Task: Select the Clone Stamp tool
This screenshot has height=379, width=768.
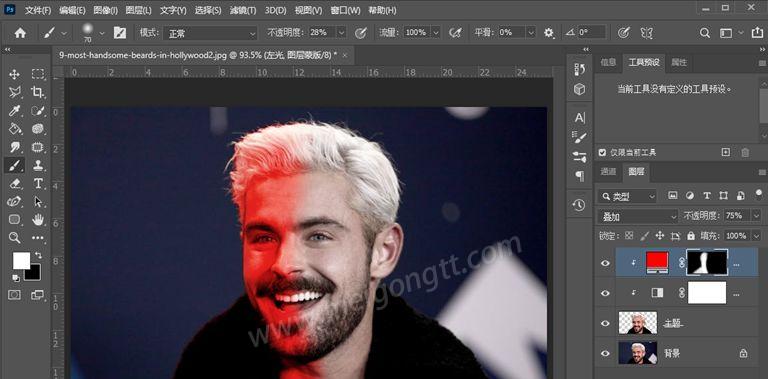Action: [38, 165]
